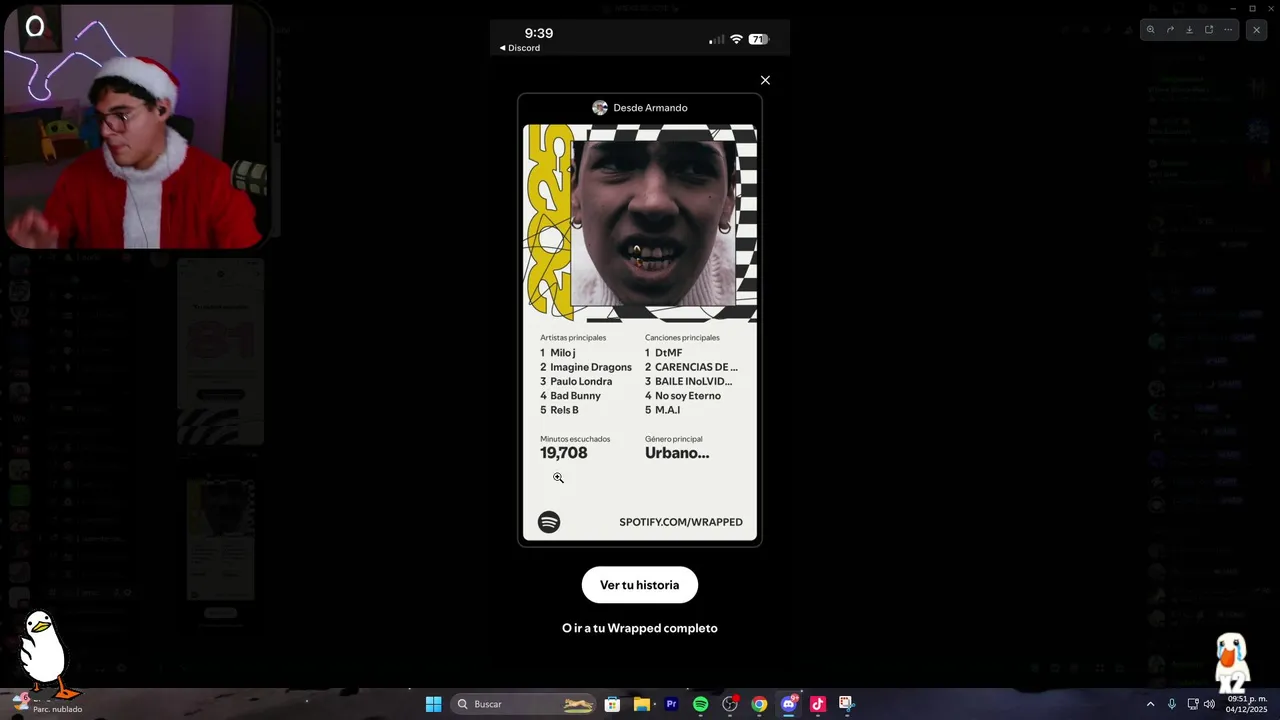Tap the 'Ver tu historia' button

point(640,585)
